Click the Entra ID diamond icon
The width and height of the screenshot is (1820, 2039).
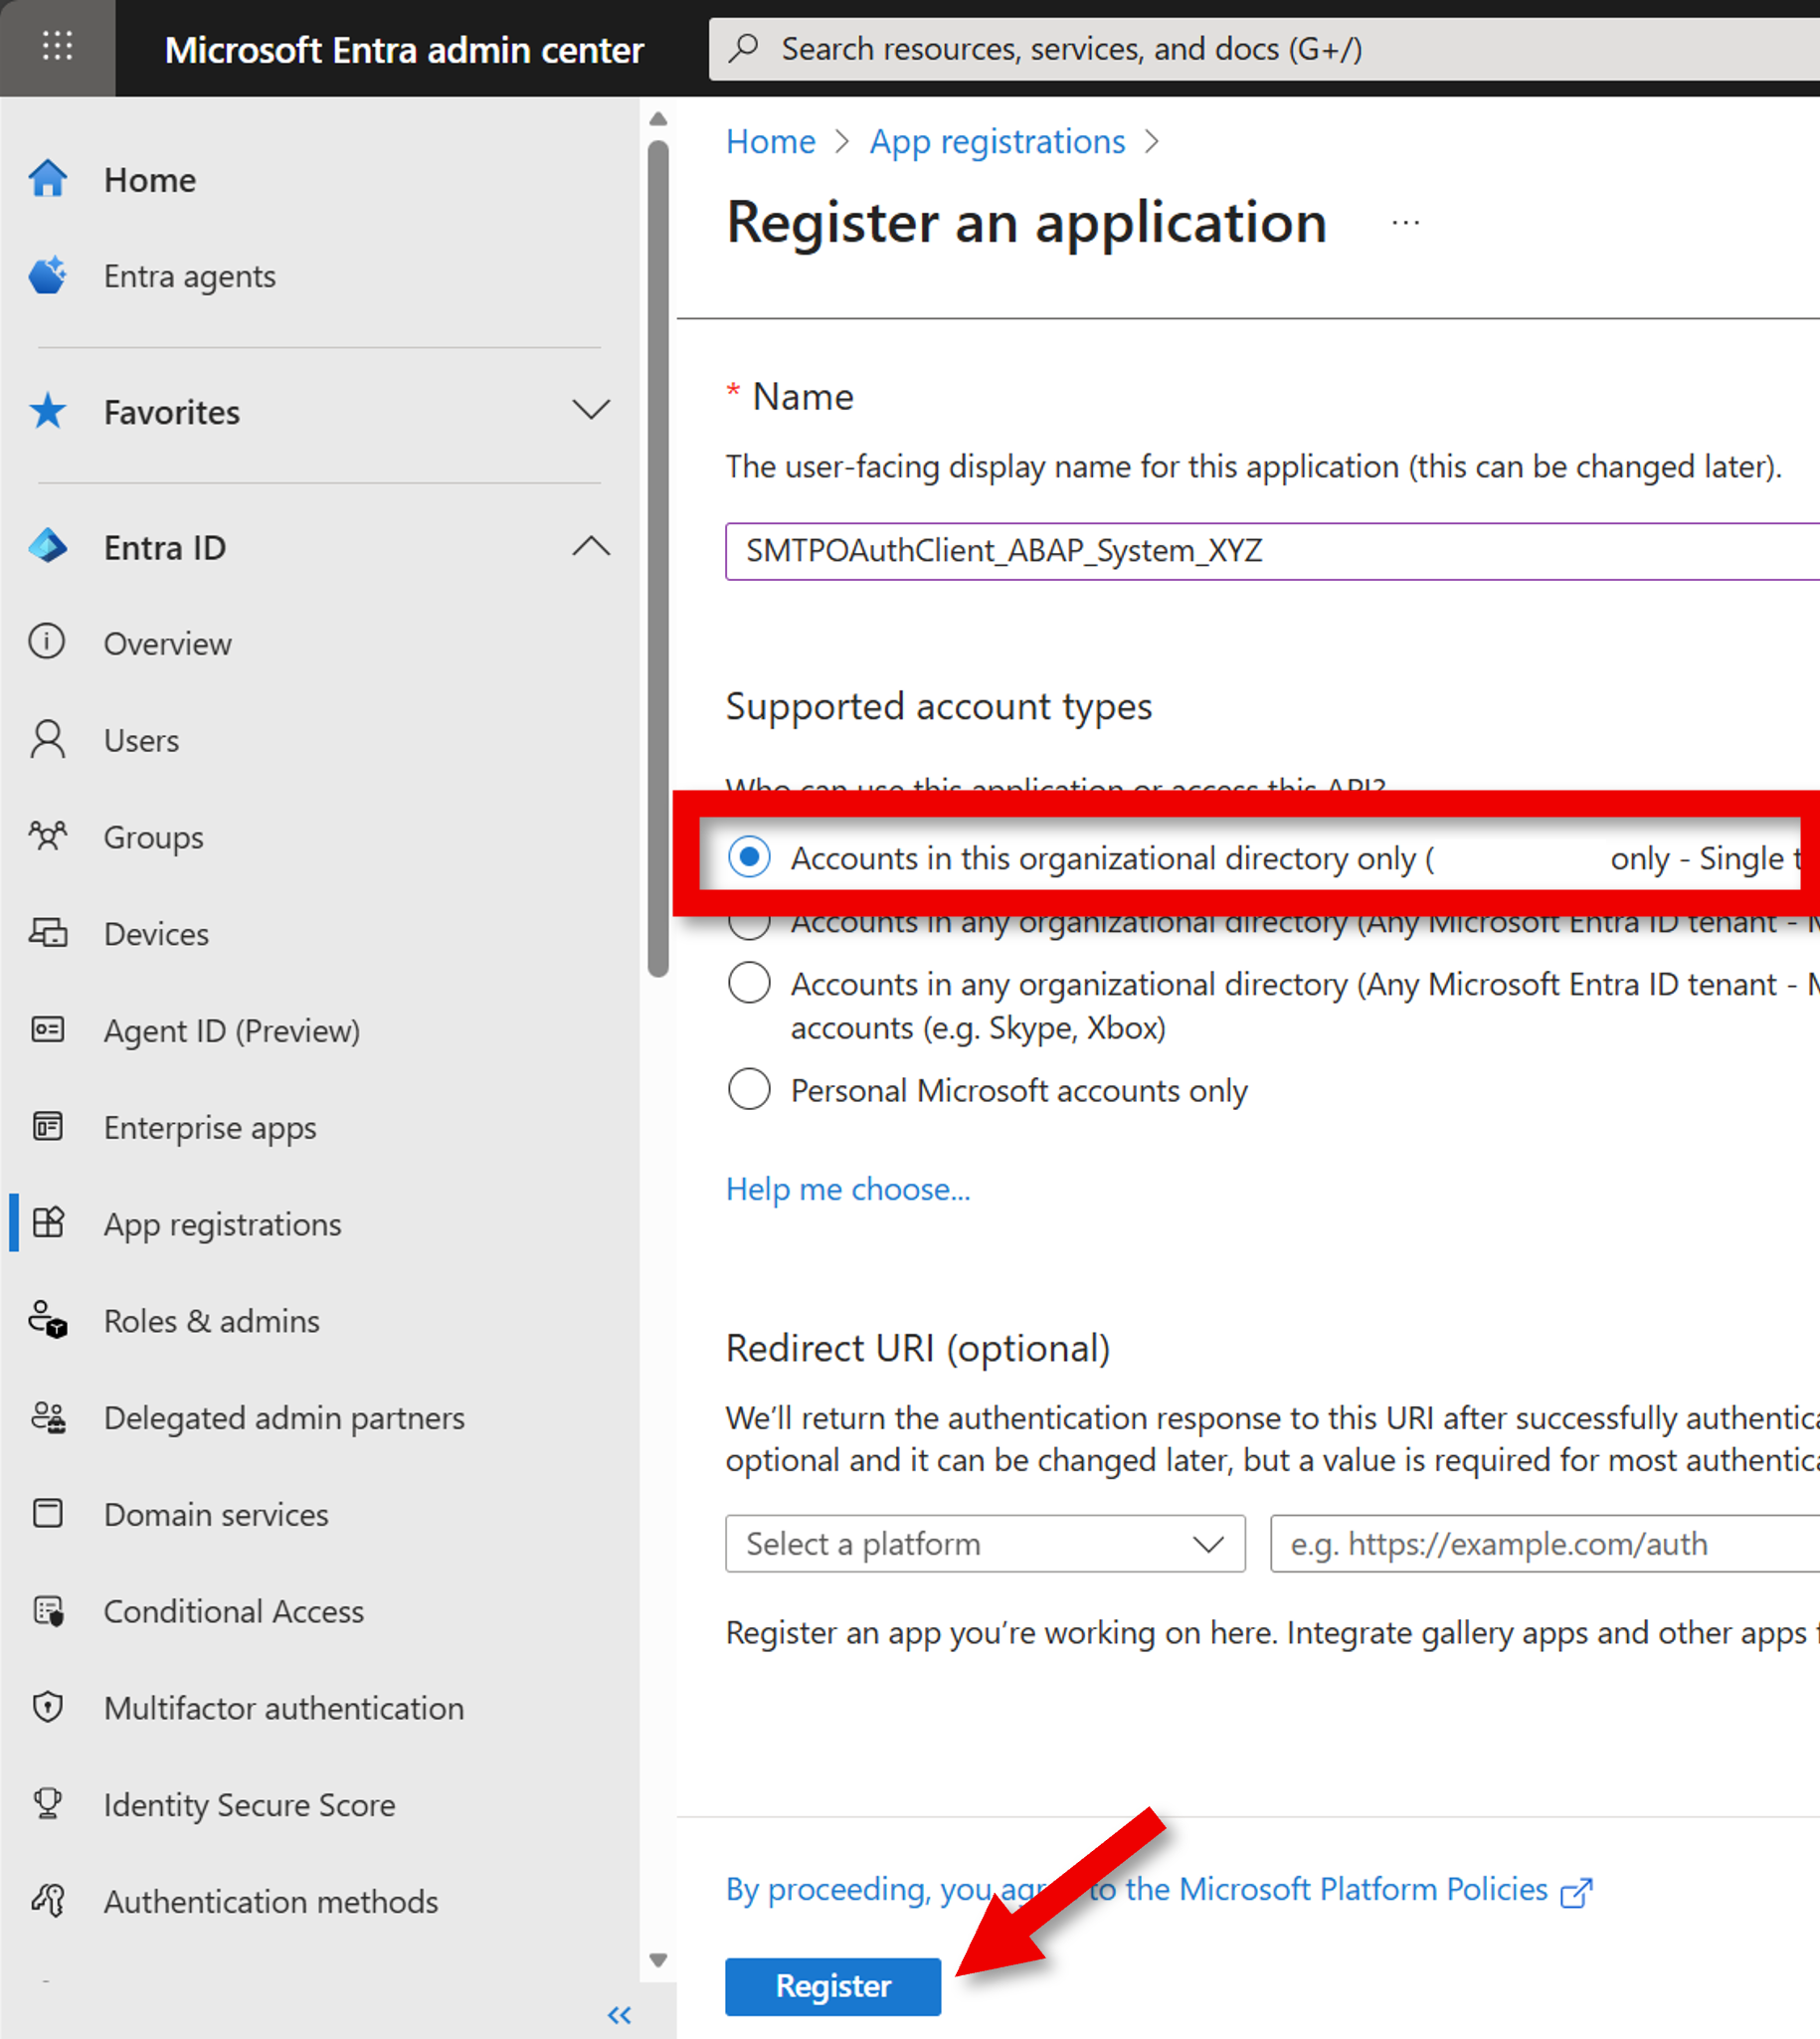(x=47, y=546)
